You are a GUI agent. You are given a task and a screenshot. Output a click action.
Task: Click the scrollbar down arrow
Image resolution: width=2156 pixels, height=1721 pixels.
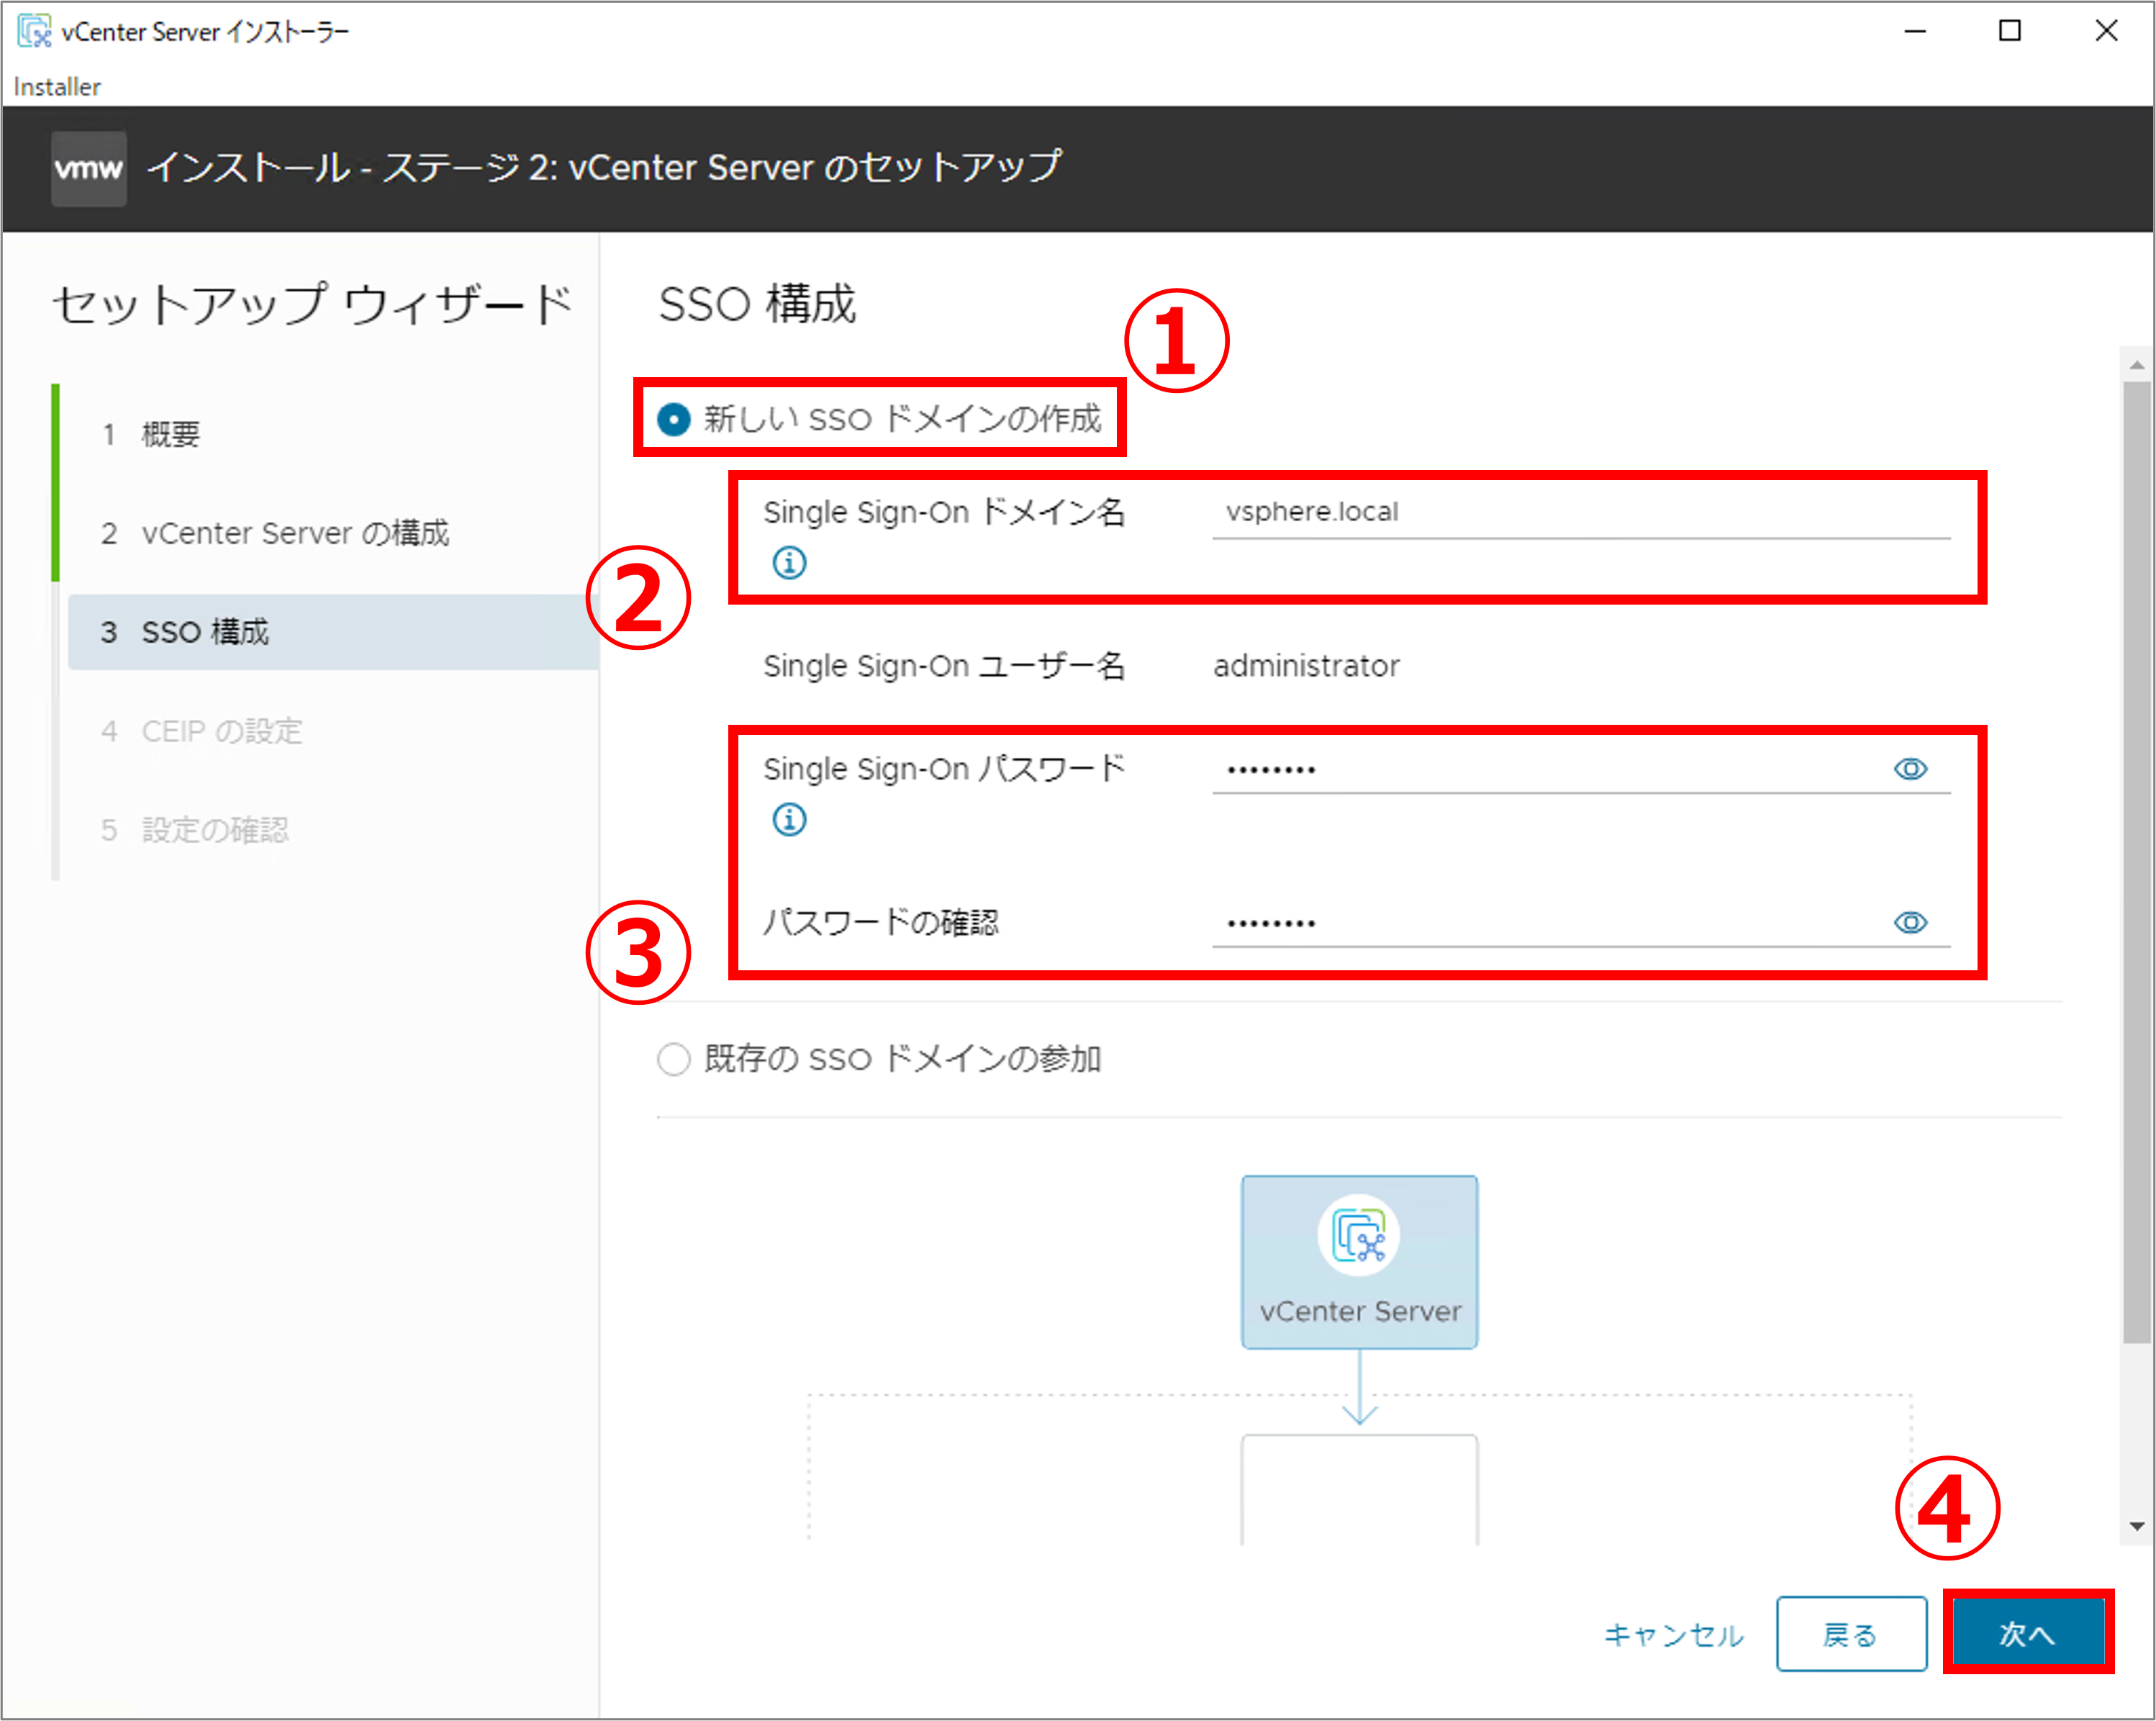2137,1526
